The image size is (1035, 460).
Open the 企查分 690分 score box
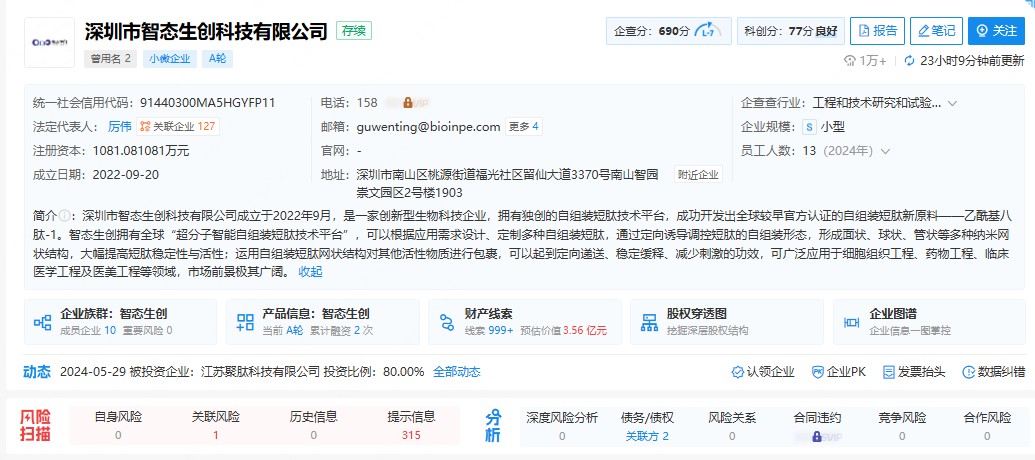pos(669,31)
